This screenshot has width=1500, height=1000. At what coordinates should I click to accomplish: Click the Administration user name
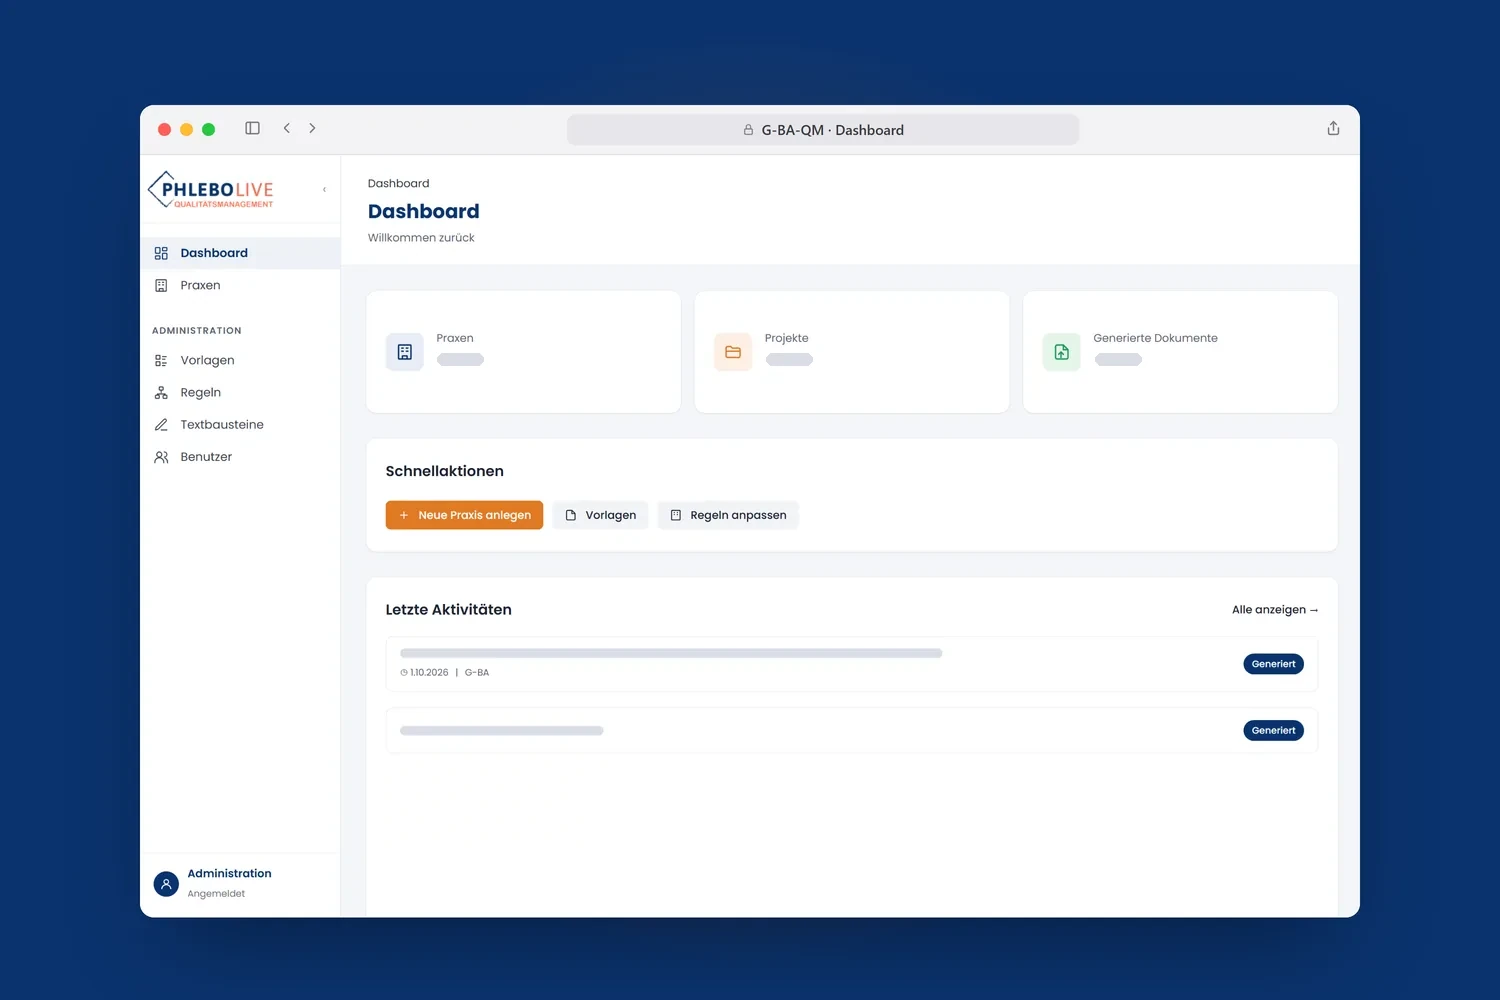[x=229, y=873]
